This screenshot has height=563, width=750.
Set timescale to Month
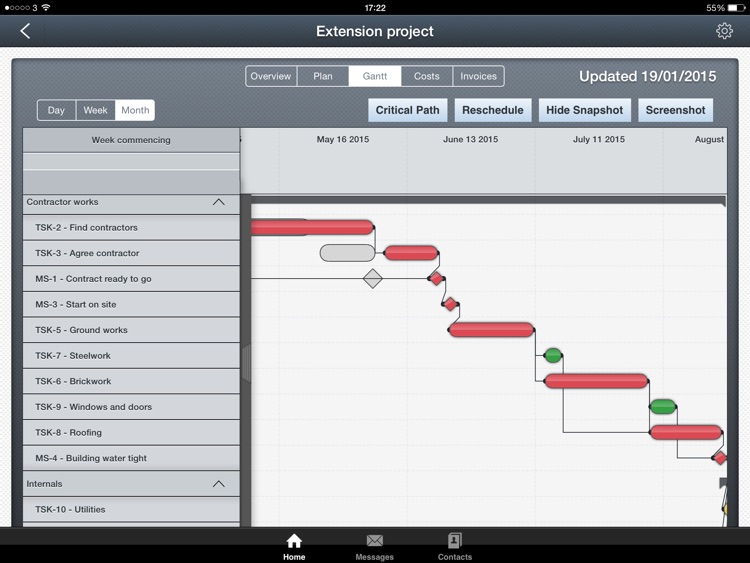point(135,110)
